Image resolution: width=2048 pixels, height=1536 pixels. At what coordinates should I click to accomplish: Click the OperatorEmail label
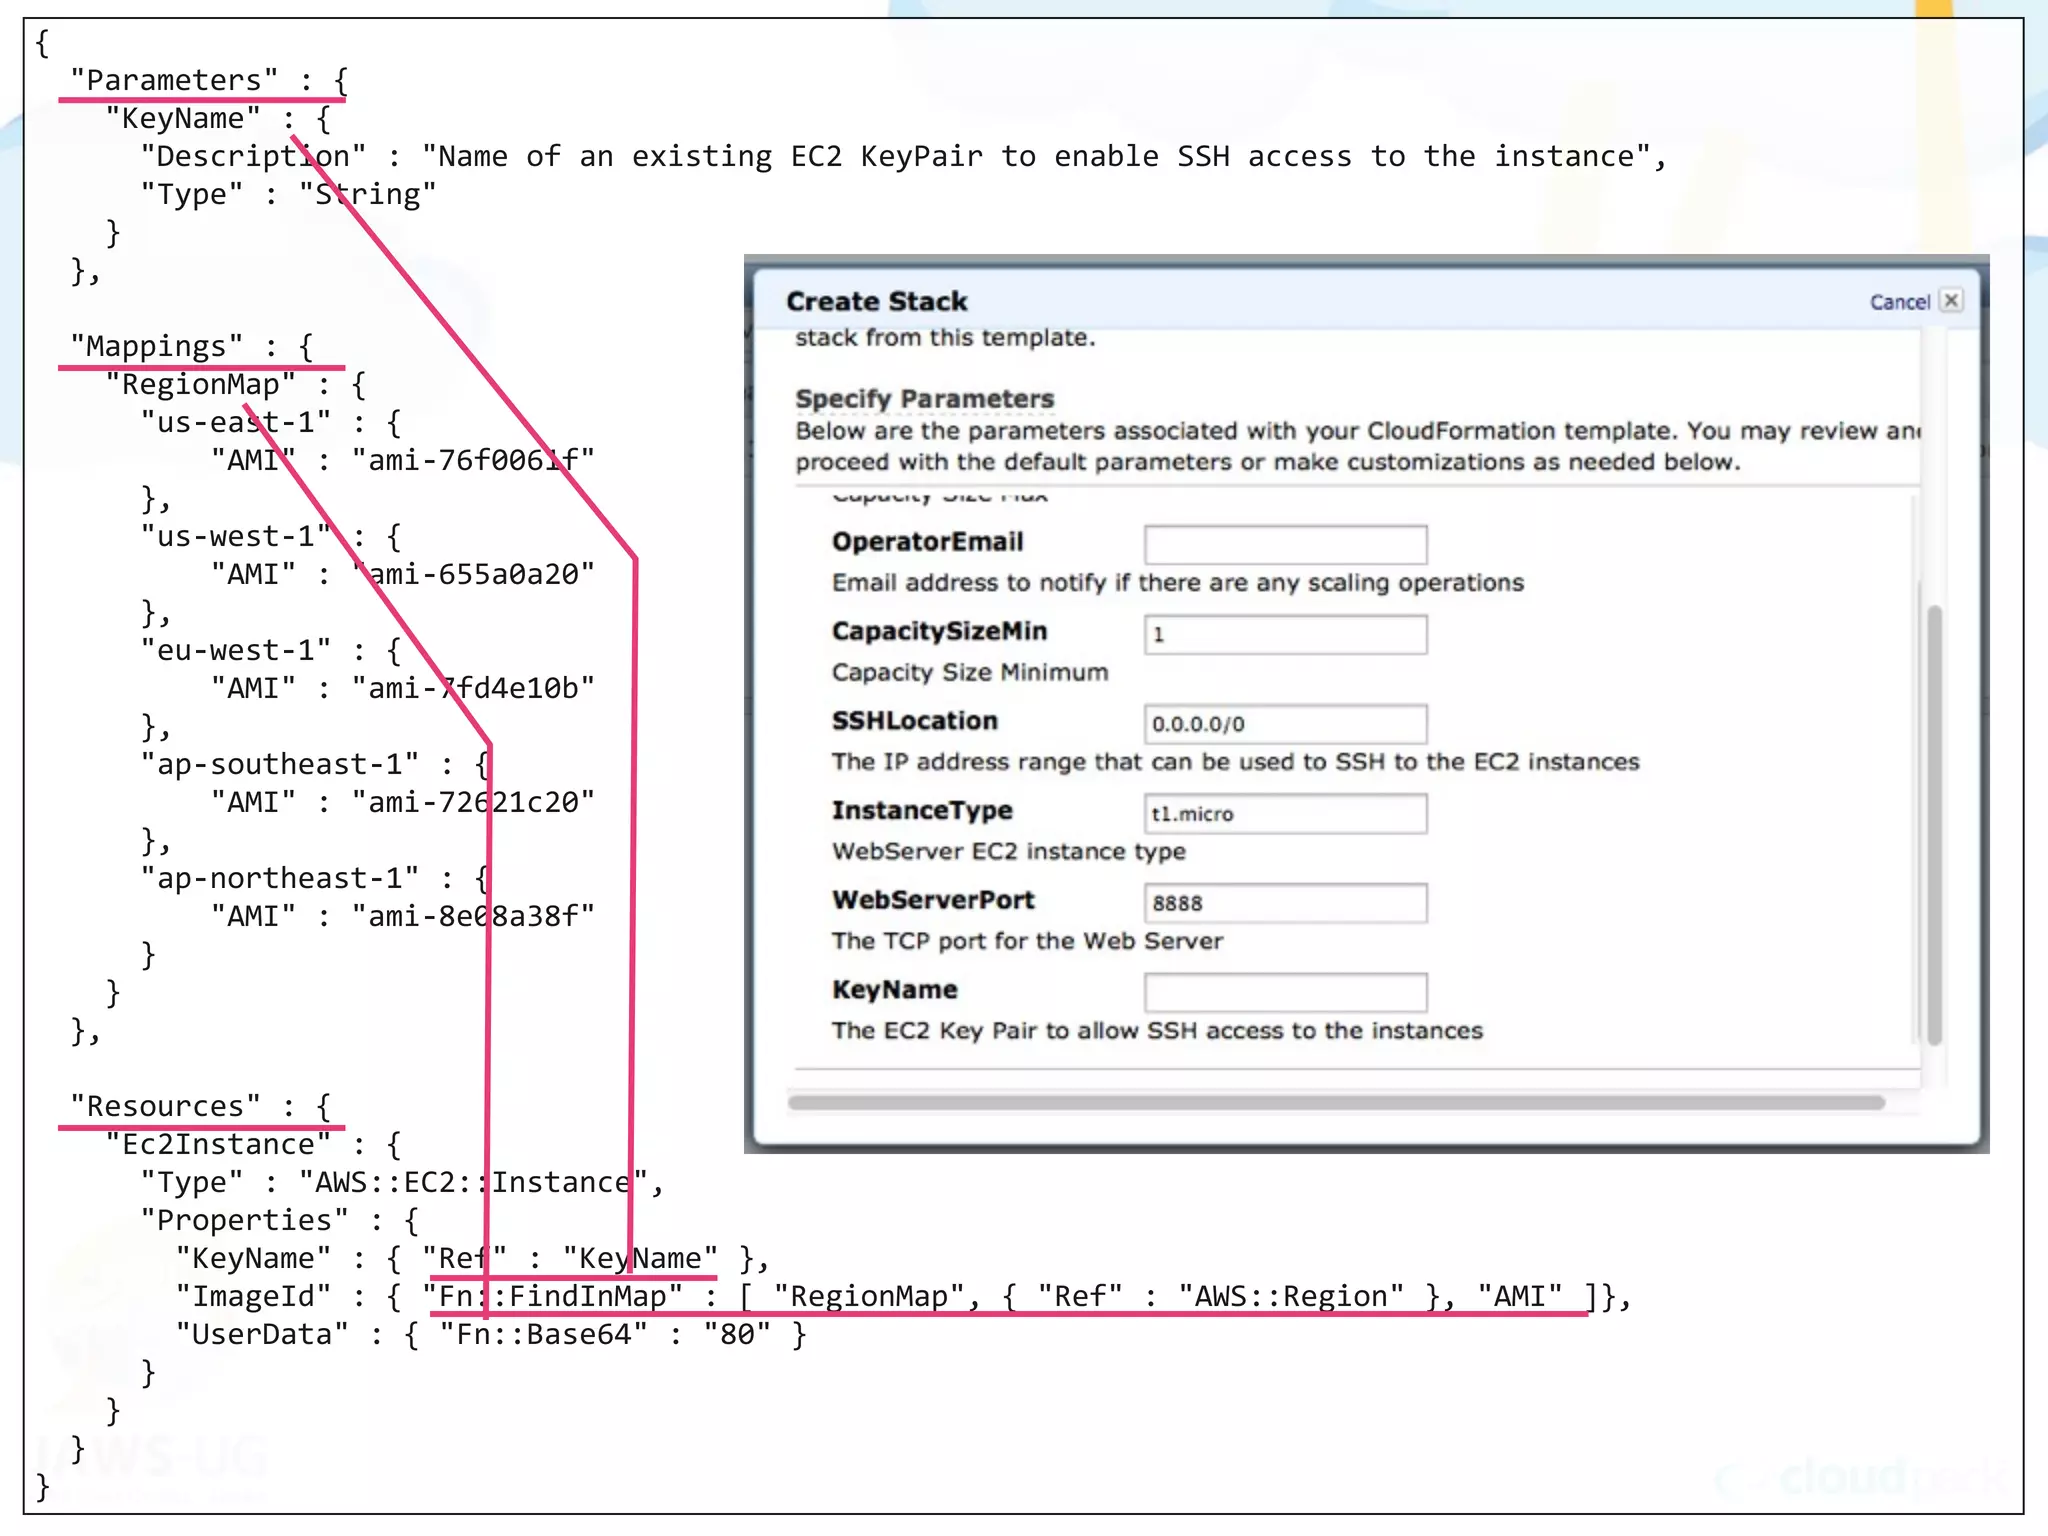927,542
